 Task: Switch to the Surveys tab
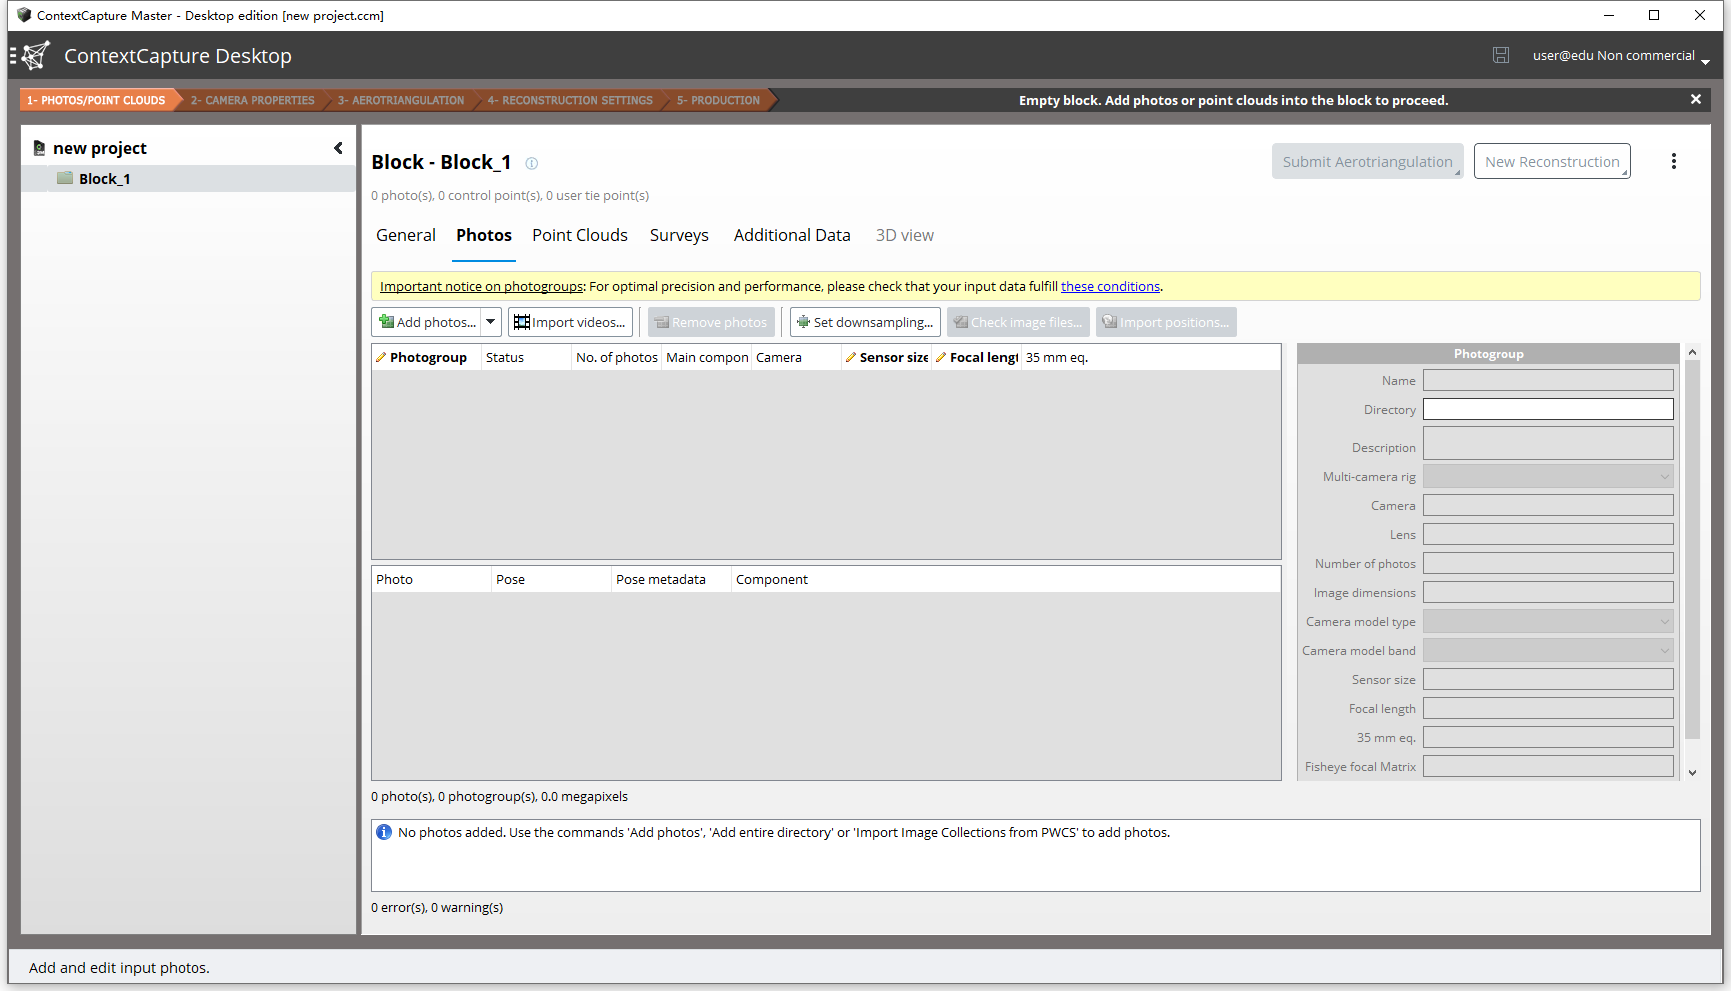679,235
